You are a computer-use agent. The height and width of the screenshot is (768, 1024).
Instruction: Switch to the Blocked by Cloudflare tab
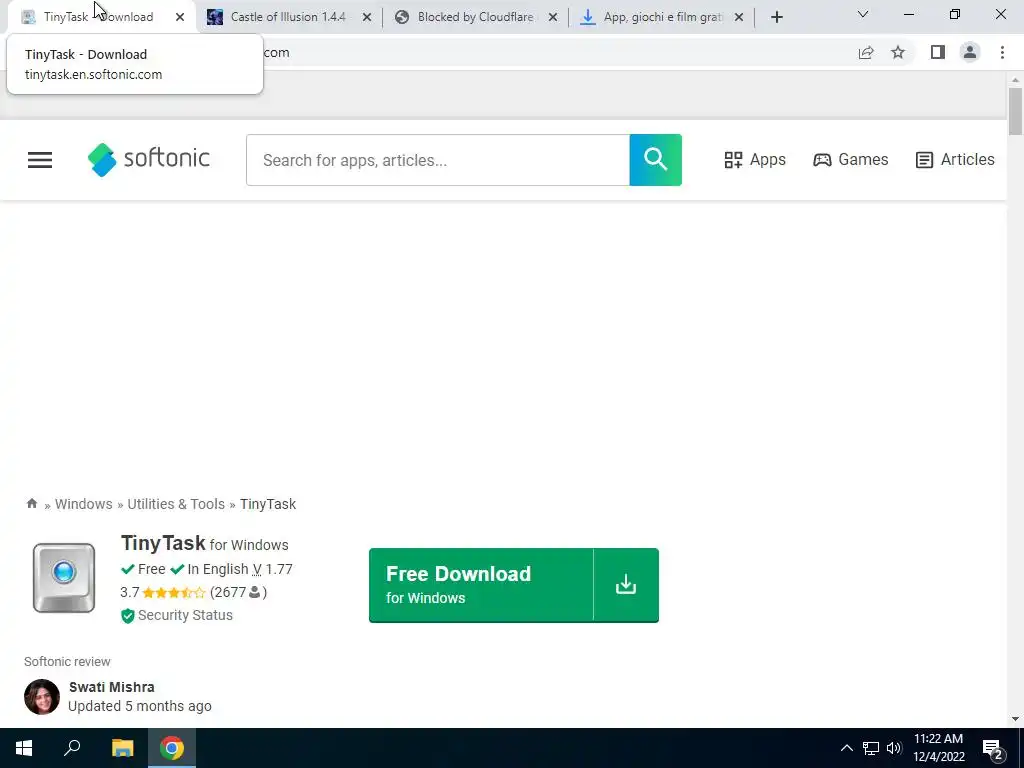pyautogui.click(x=475, y=17)
